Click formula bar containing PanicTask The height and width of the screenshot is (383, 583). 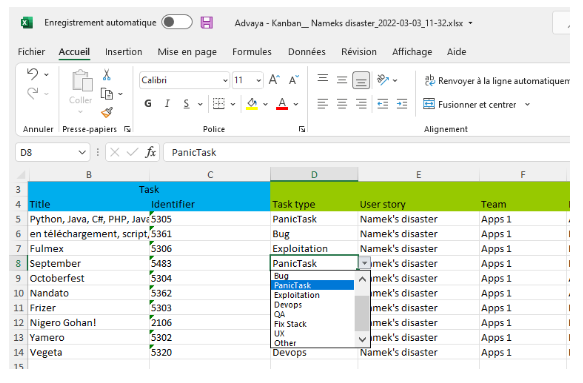point(367,152)
